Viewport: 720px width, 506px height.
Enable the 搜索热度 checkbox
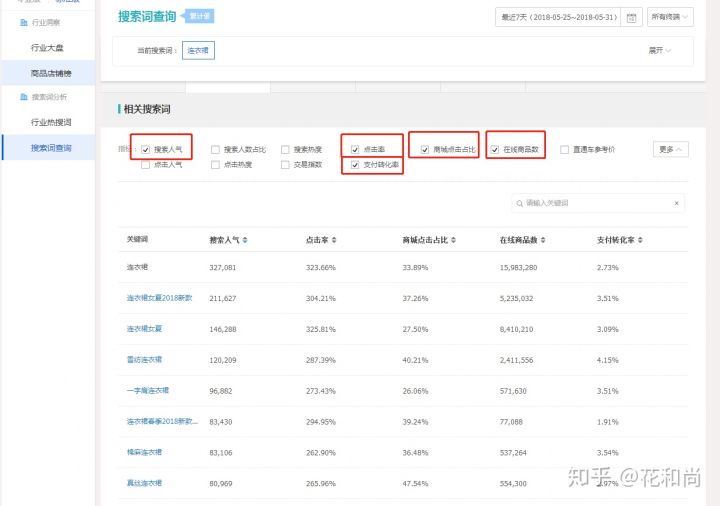(x=286, y=149)
